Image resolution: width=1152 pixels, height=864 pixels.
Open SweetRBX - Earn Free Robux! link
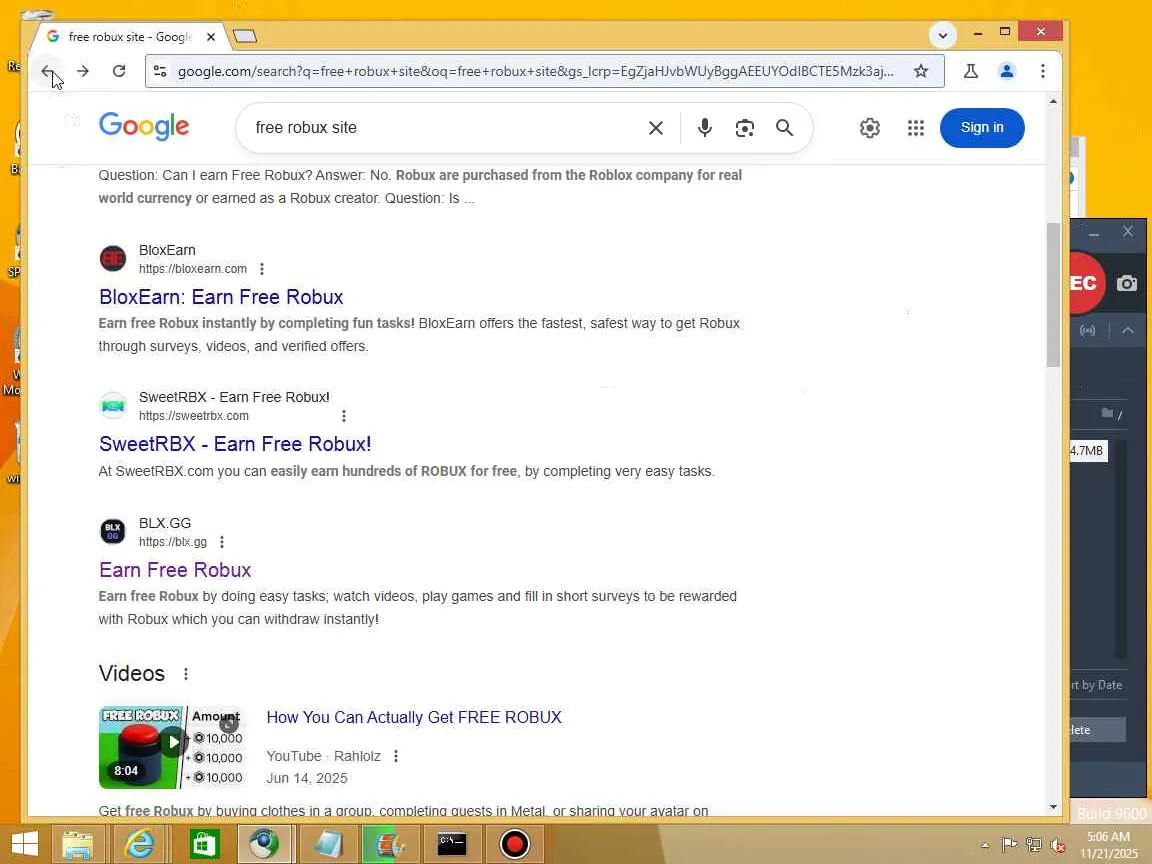[235, 444]
